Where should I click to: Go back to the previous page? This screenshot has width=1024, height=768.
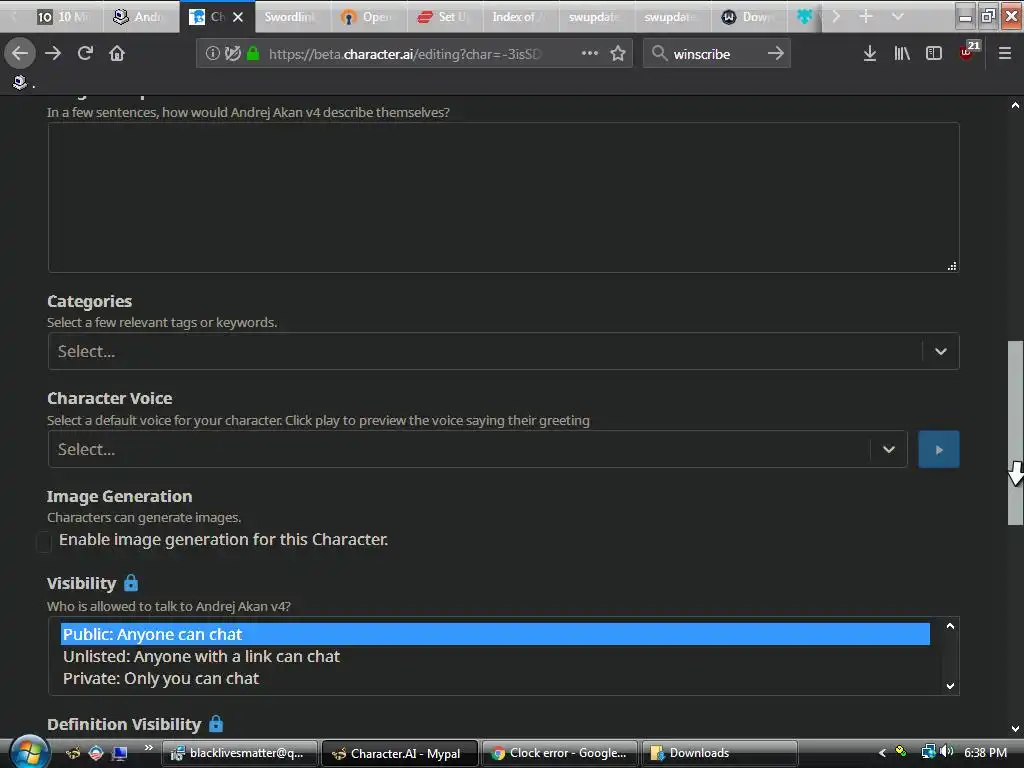click(20, 53)
